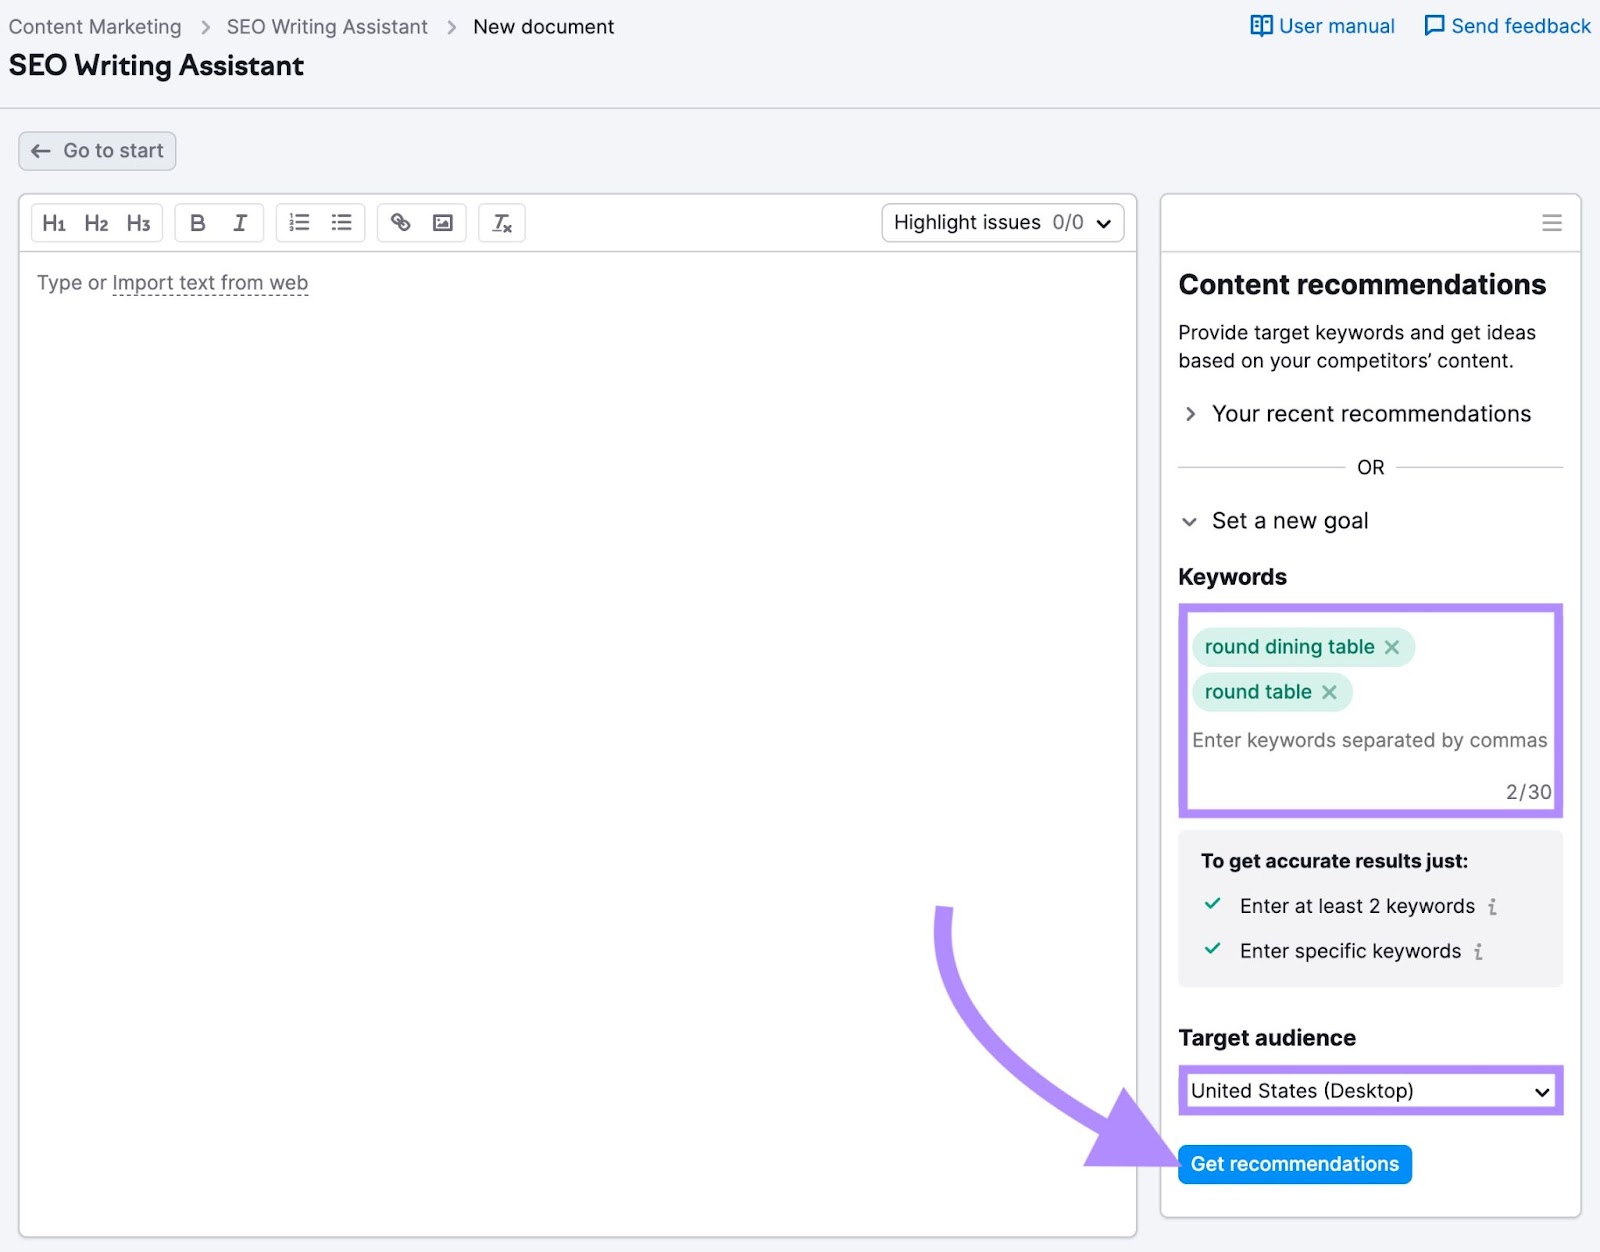Insert a bulleted list
Viewport: 1600px width, 1252px height.
click(x=341, y=222)
